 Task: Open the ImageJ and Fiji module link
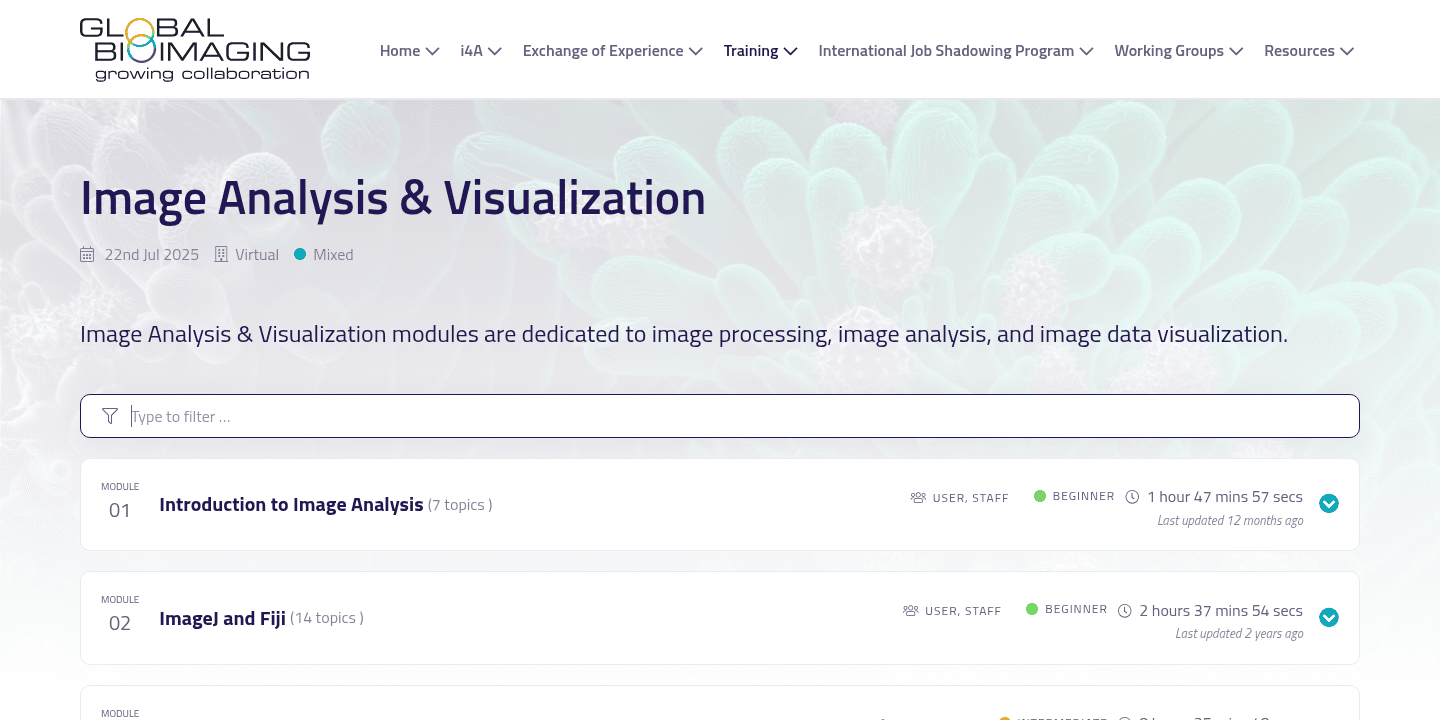coord(222,618)
